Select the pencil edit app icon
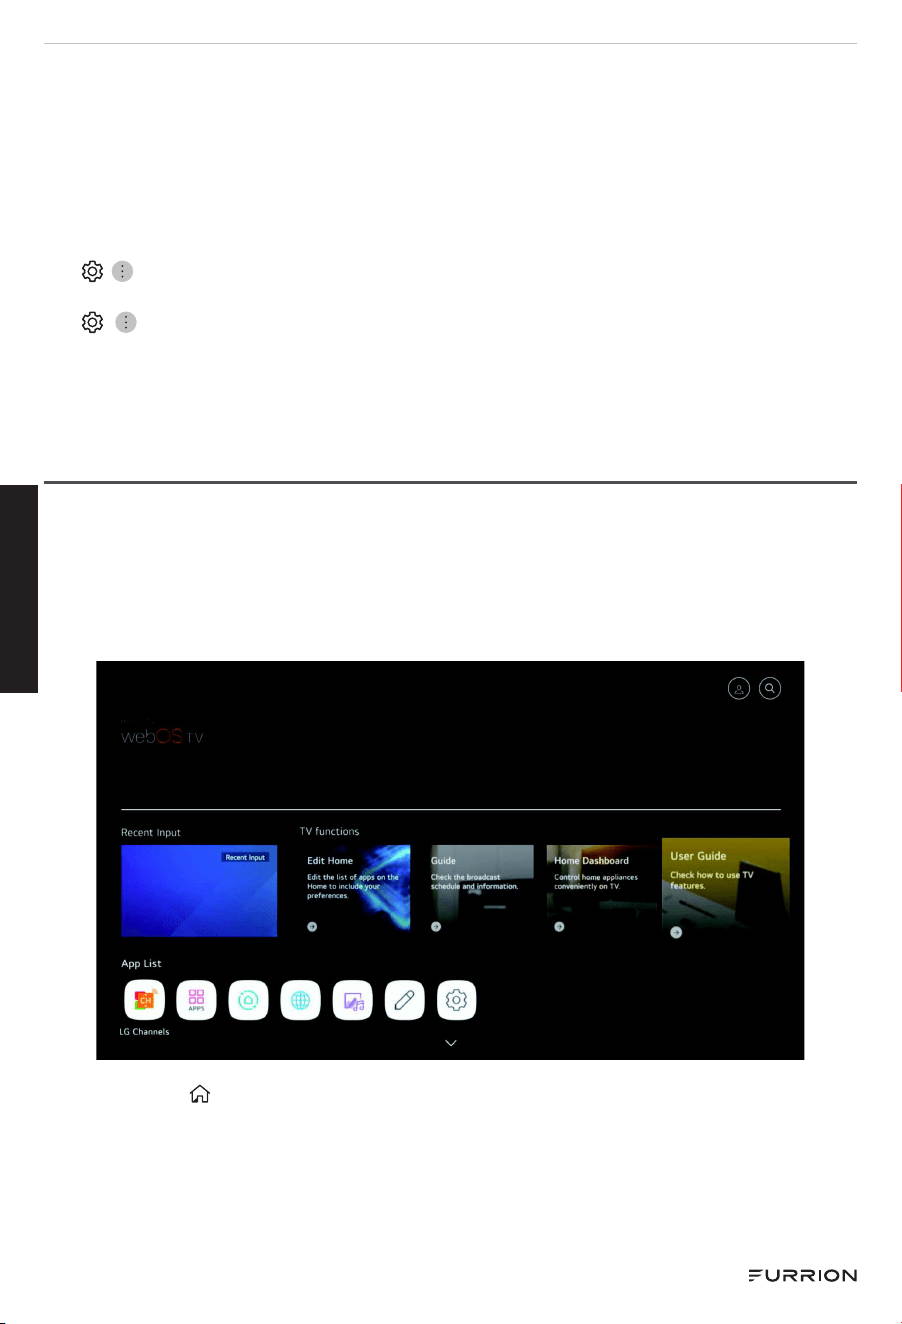 tap(405, 1000)
